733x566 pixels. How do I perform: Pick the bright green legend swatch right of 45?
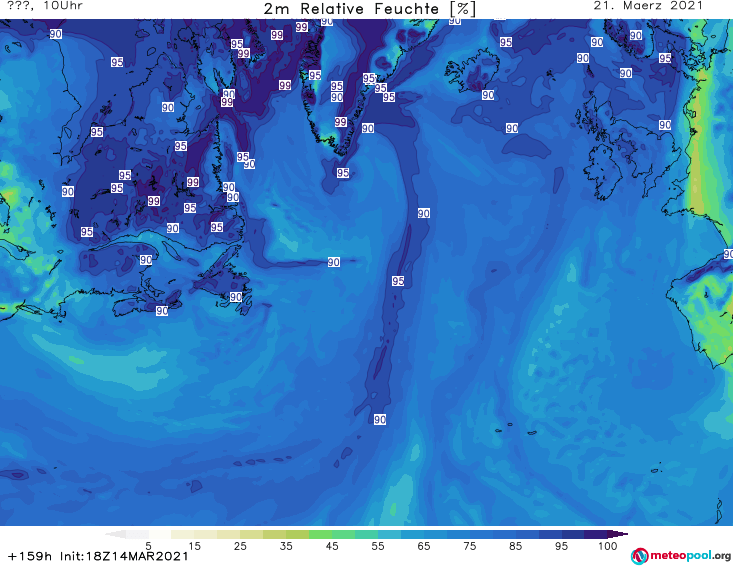pos(343,534)
